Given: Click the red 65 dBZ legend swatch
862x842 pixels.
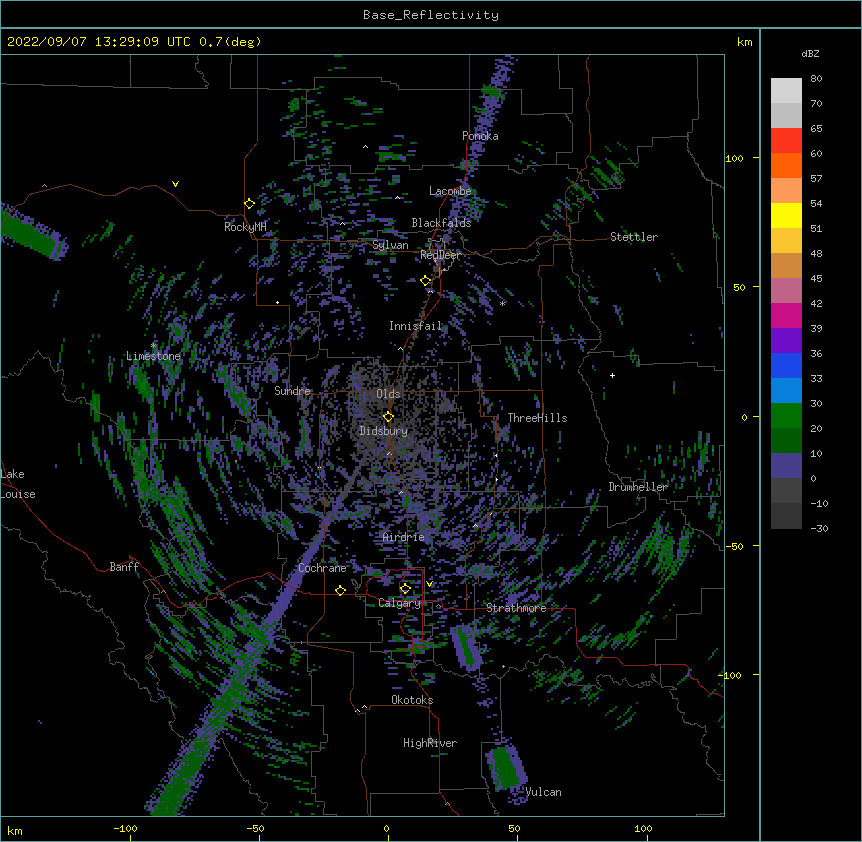Looking at the screenshot, I should [x=786, y=140].
